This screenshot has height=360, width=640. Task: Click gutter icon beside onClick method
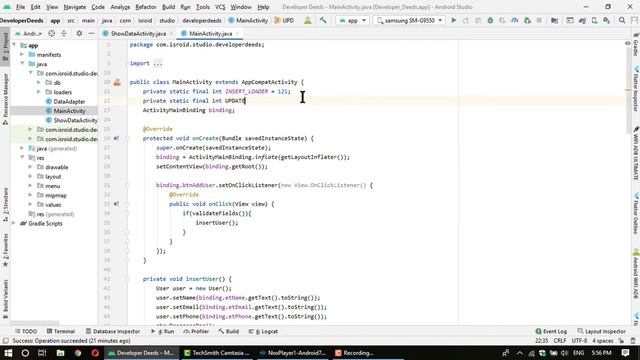[x=116, y=204]
